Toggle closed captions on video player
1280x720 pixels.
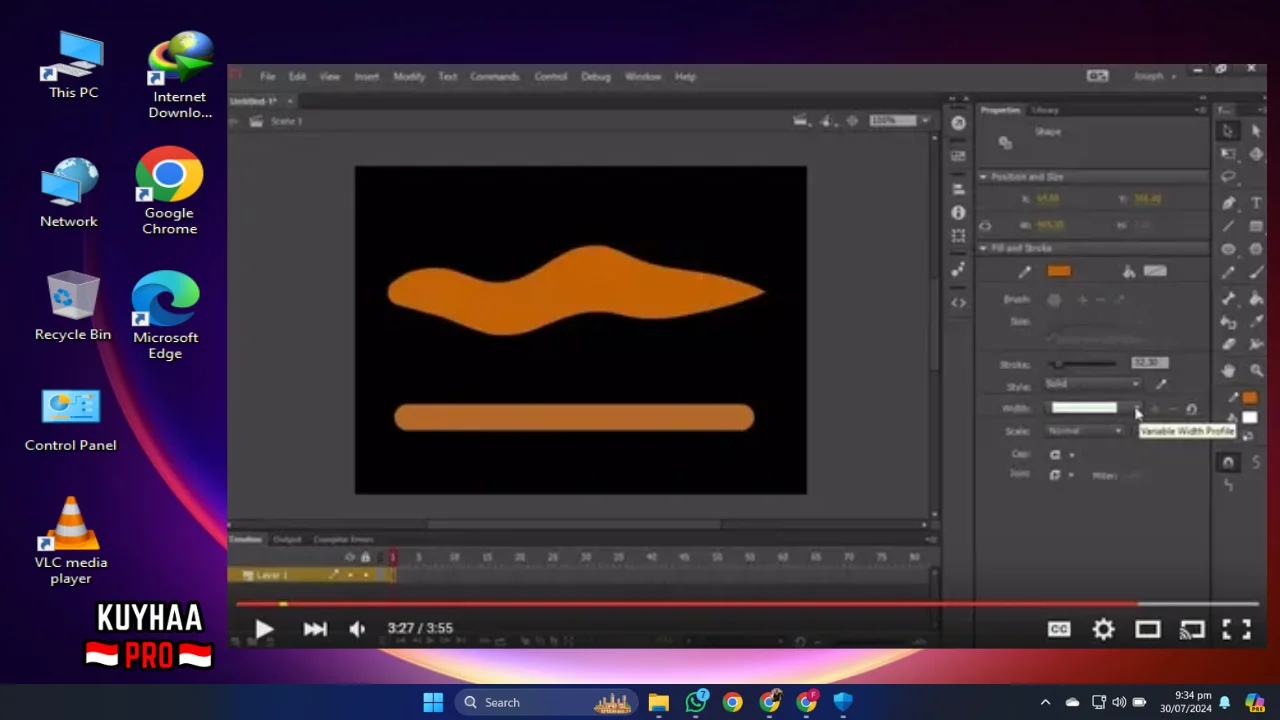[1059, 628]
